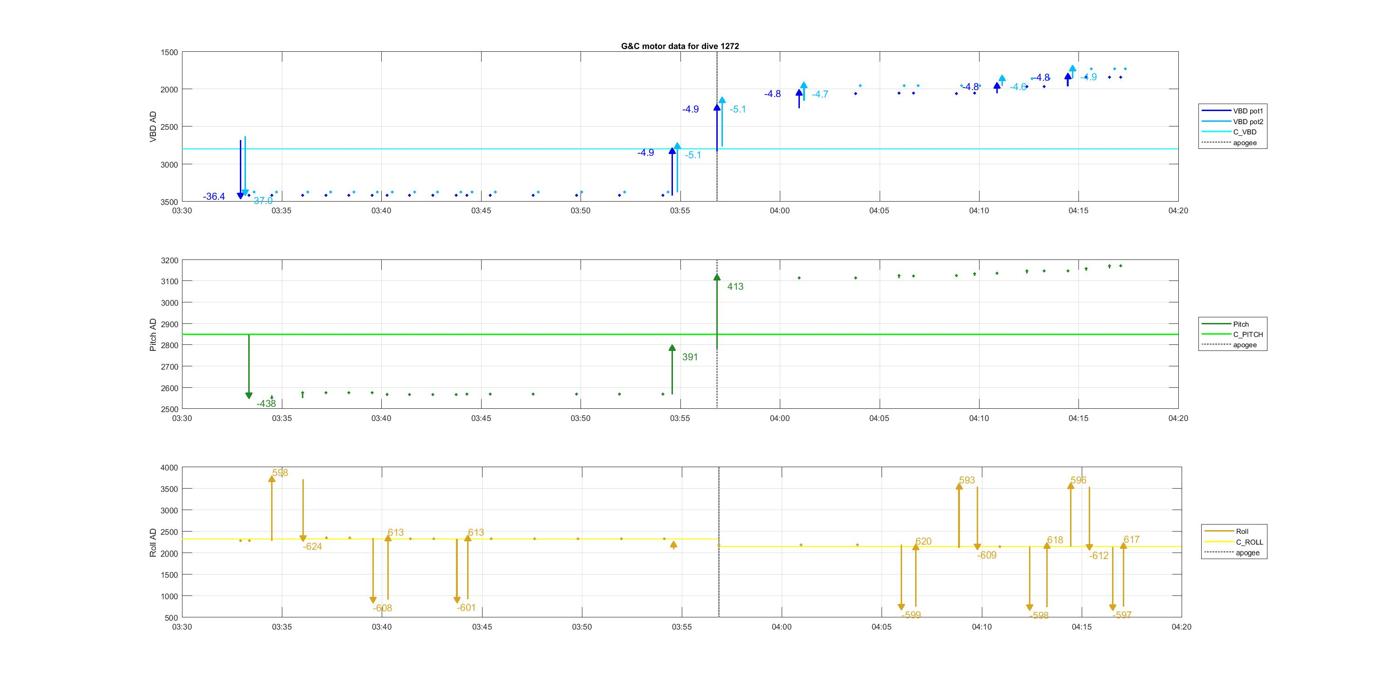Click the "-612" roll data label

1100,556
